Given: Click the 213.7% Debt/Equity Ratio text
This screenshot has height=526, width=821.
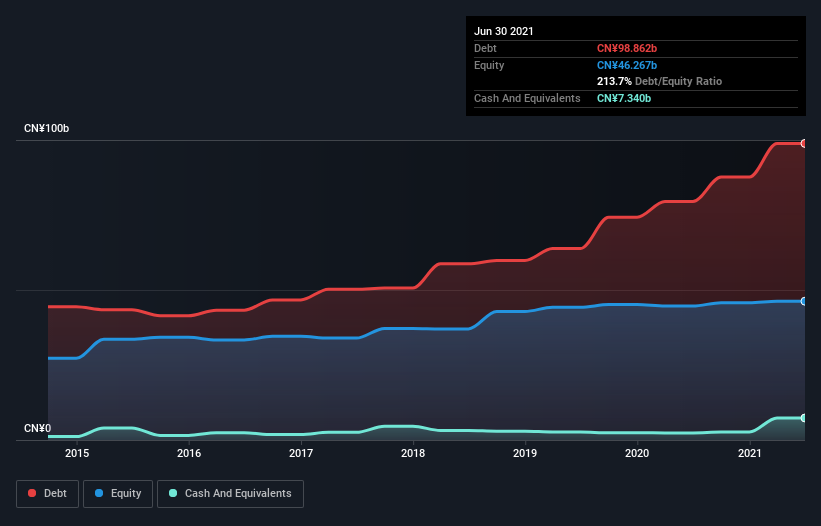Looking at the screenshot, I should 659,81.
